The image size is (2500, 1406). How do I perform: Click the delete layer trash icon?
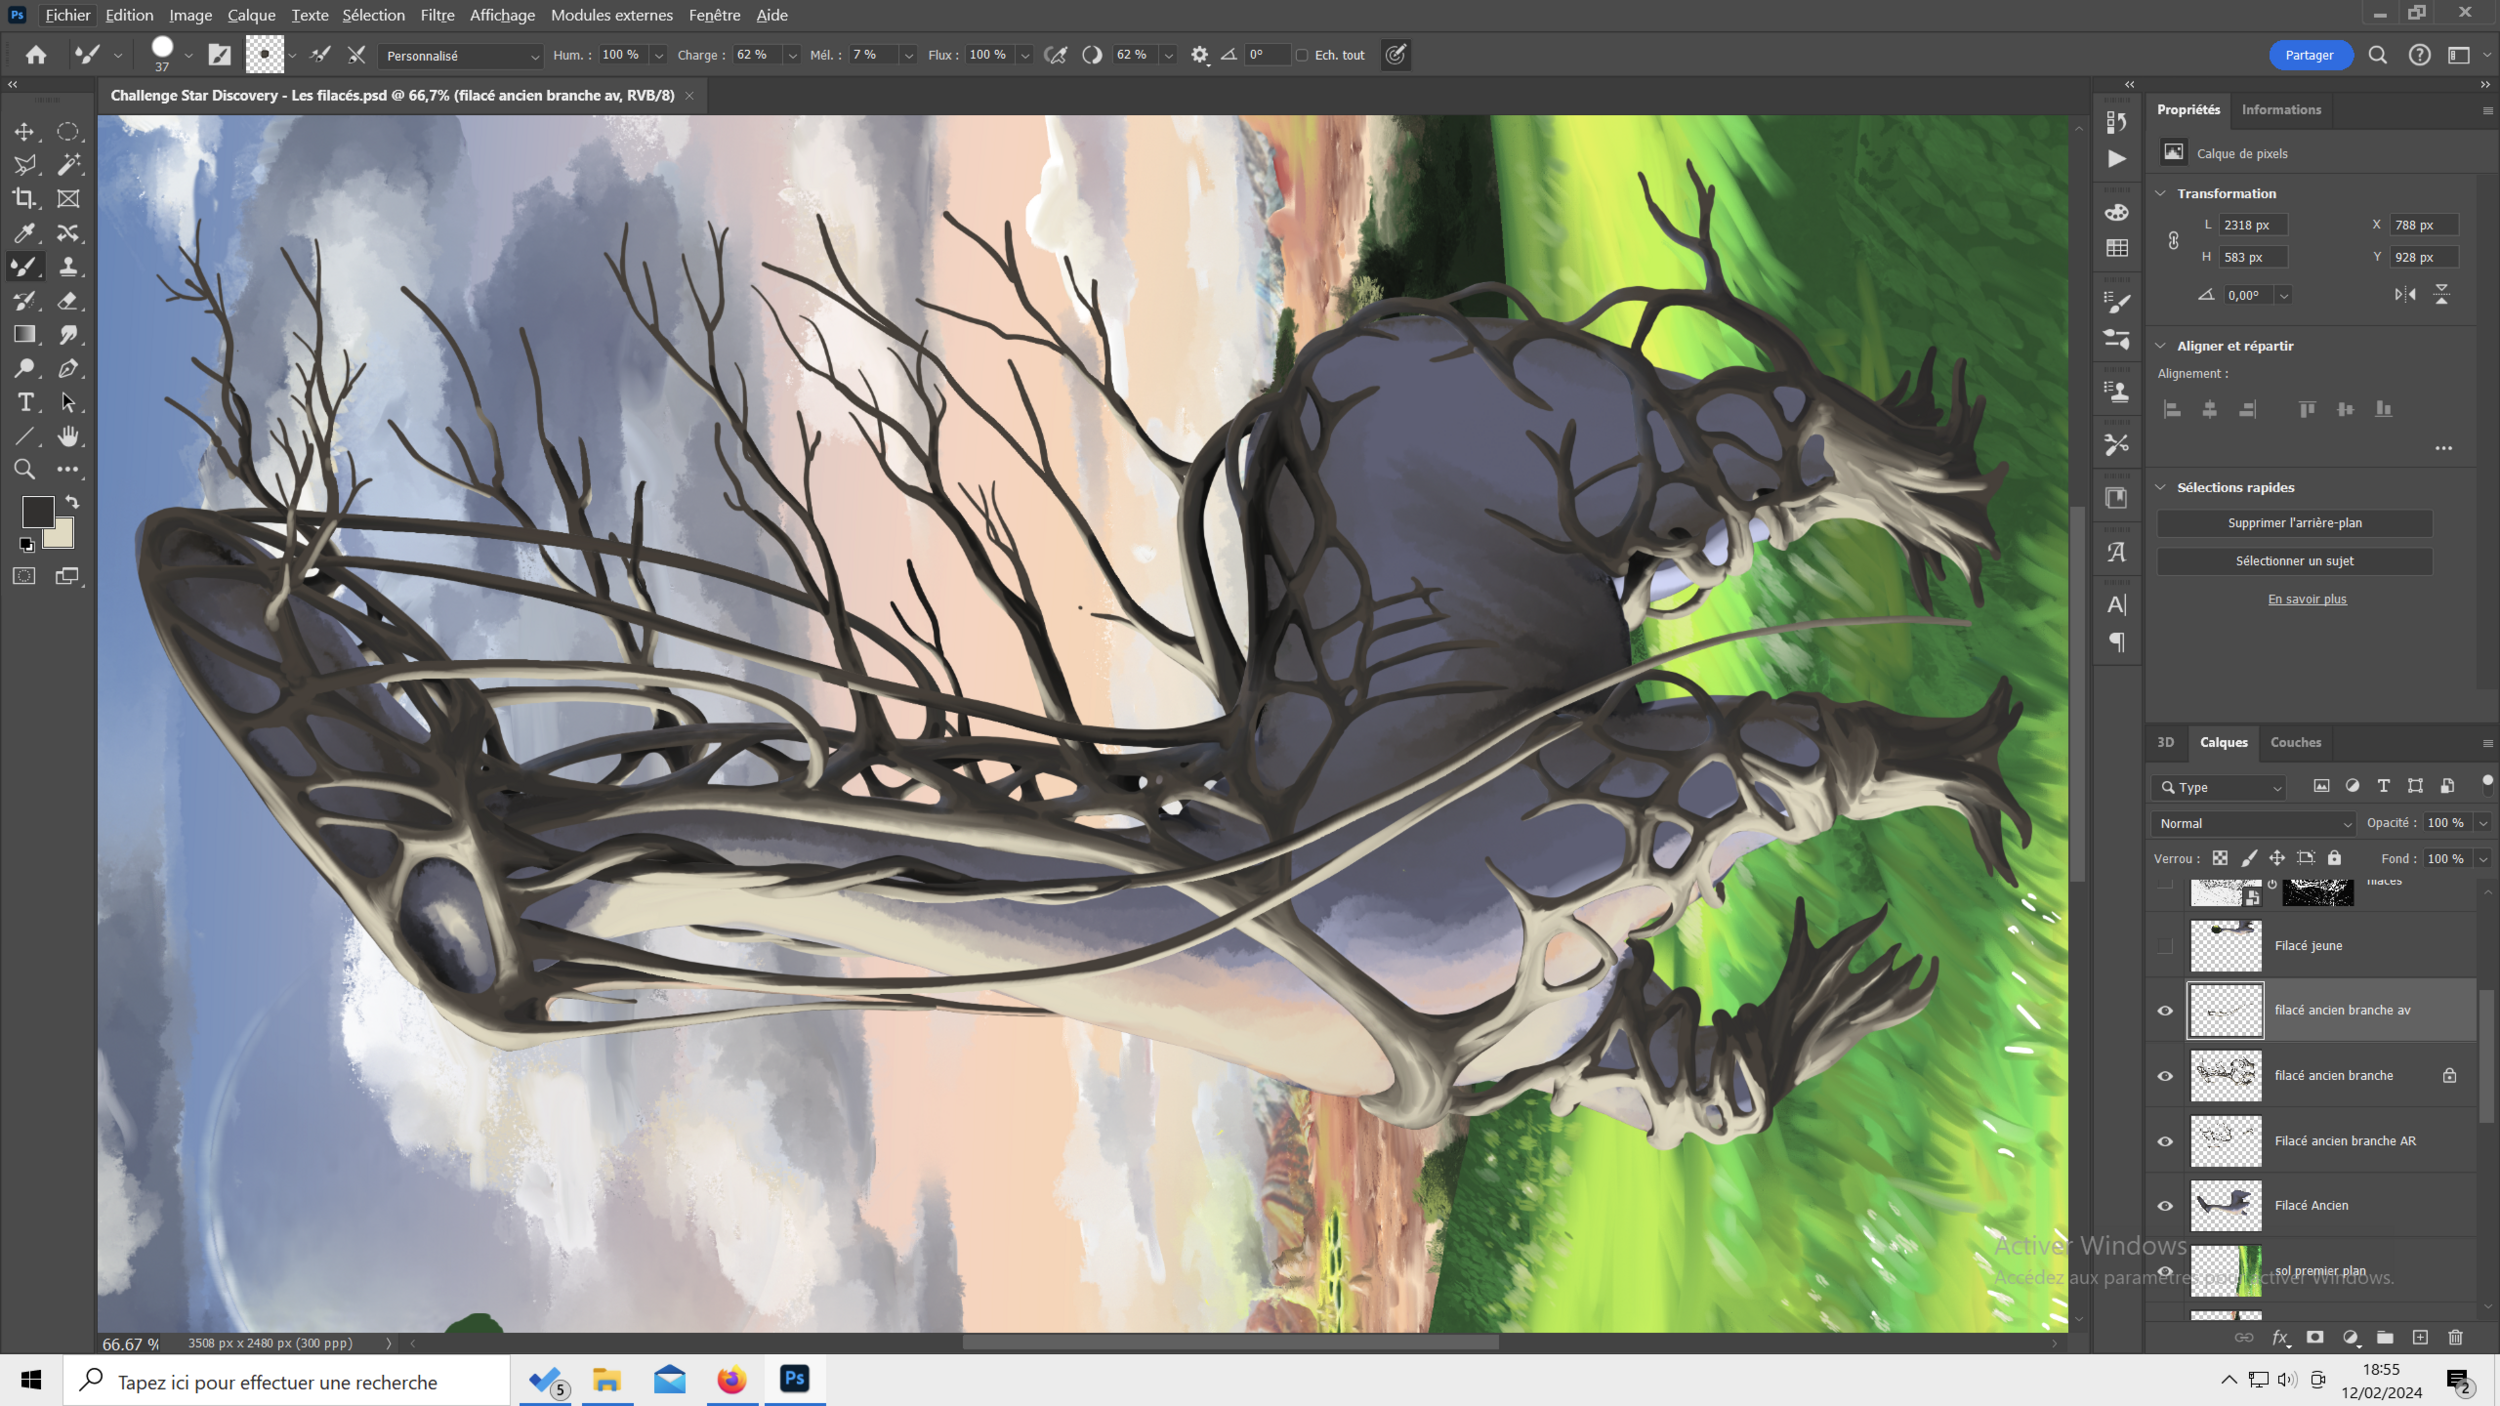pos(2455,1337)
